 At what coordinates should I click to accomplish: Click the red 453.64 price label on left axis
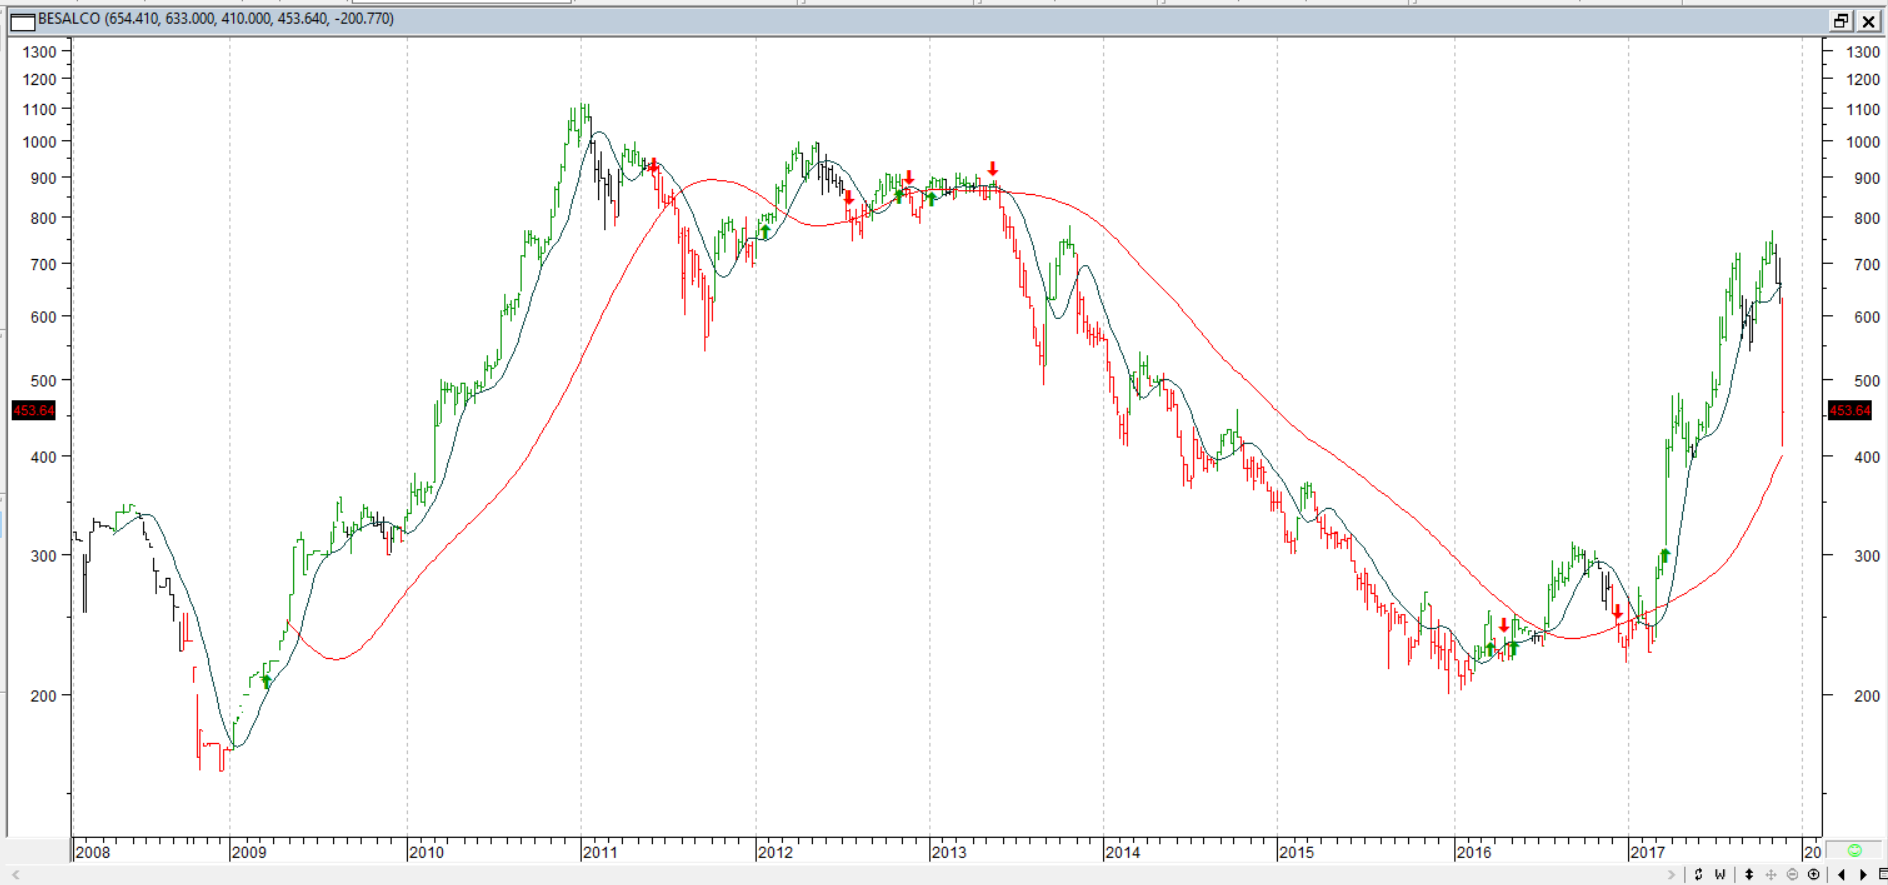tap(33, 411)
